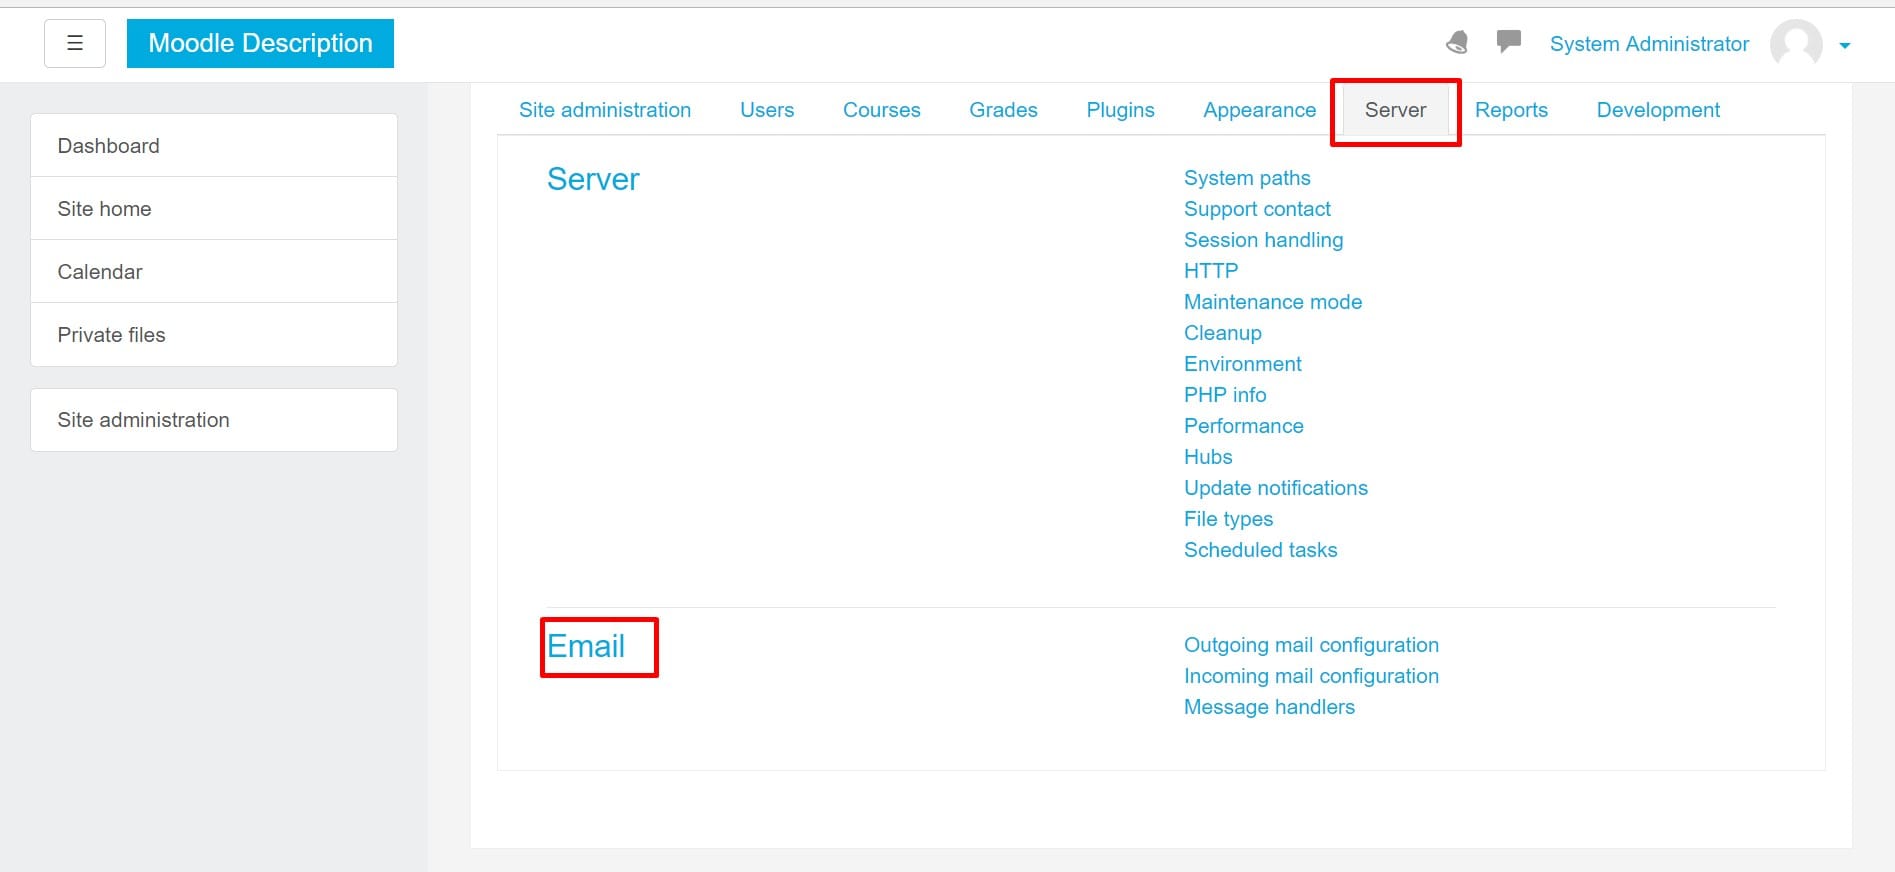The width and height of the screenshot is (1895, 872).
Task: Open Outgoing mail configuration link
Action: click(1311, 645)
